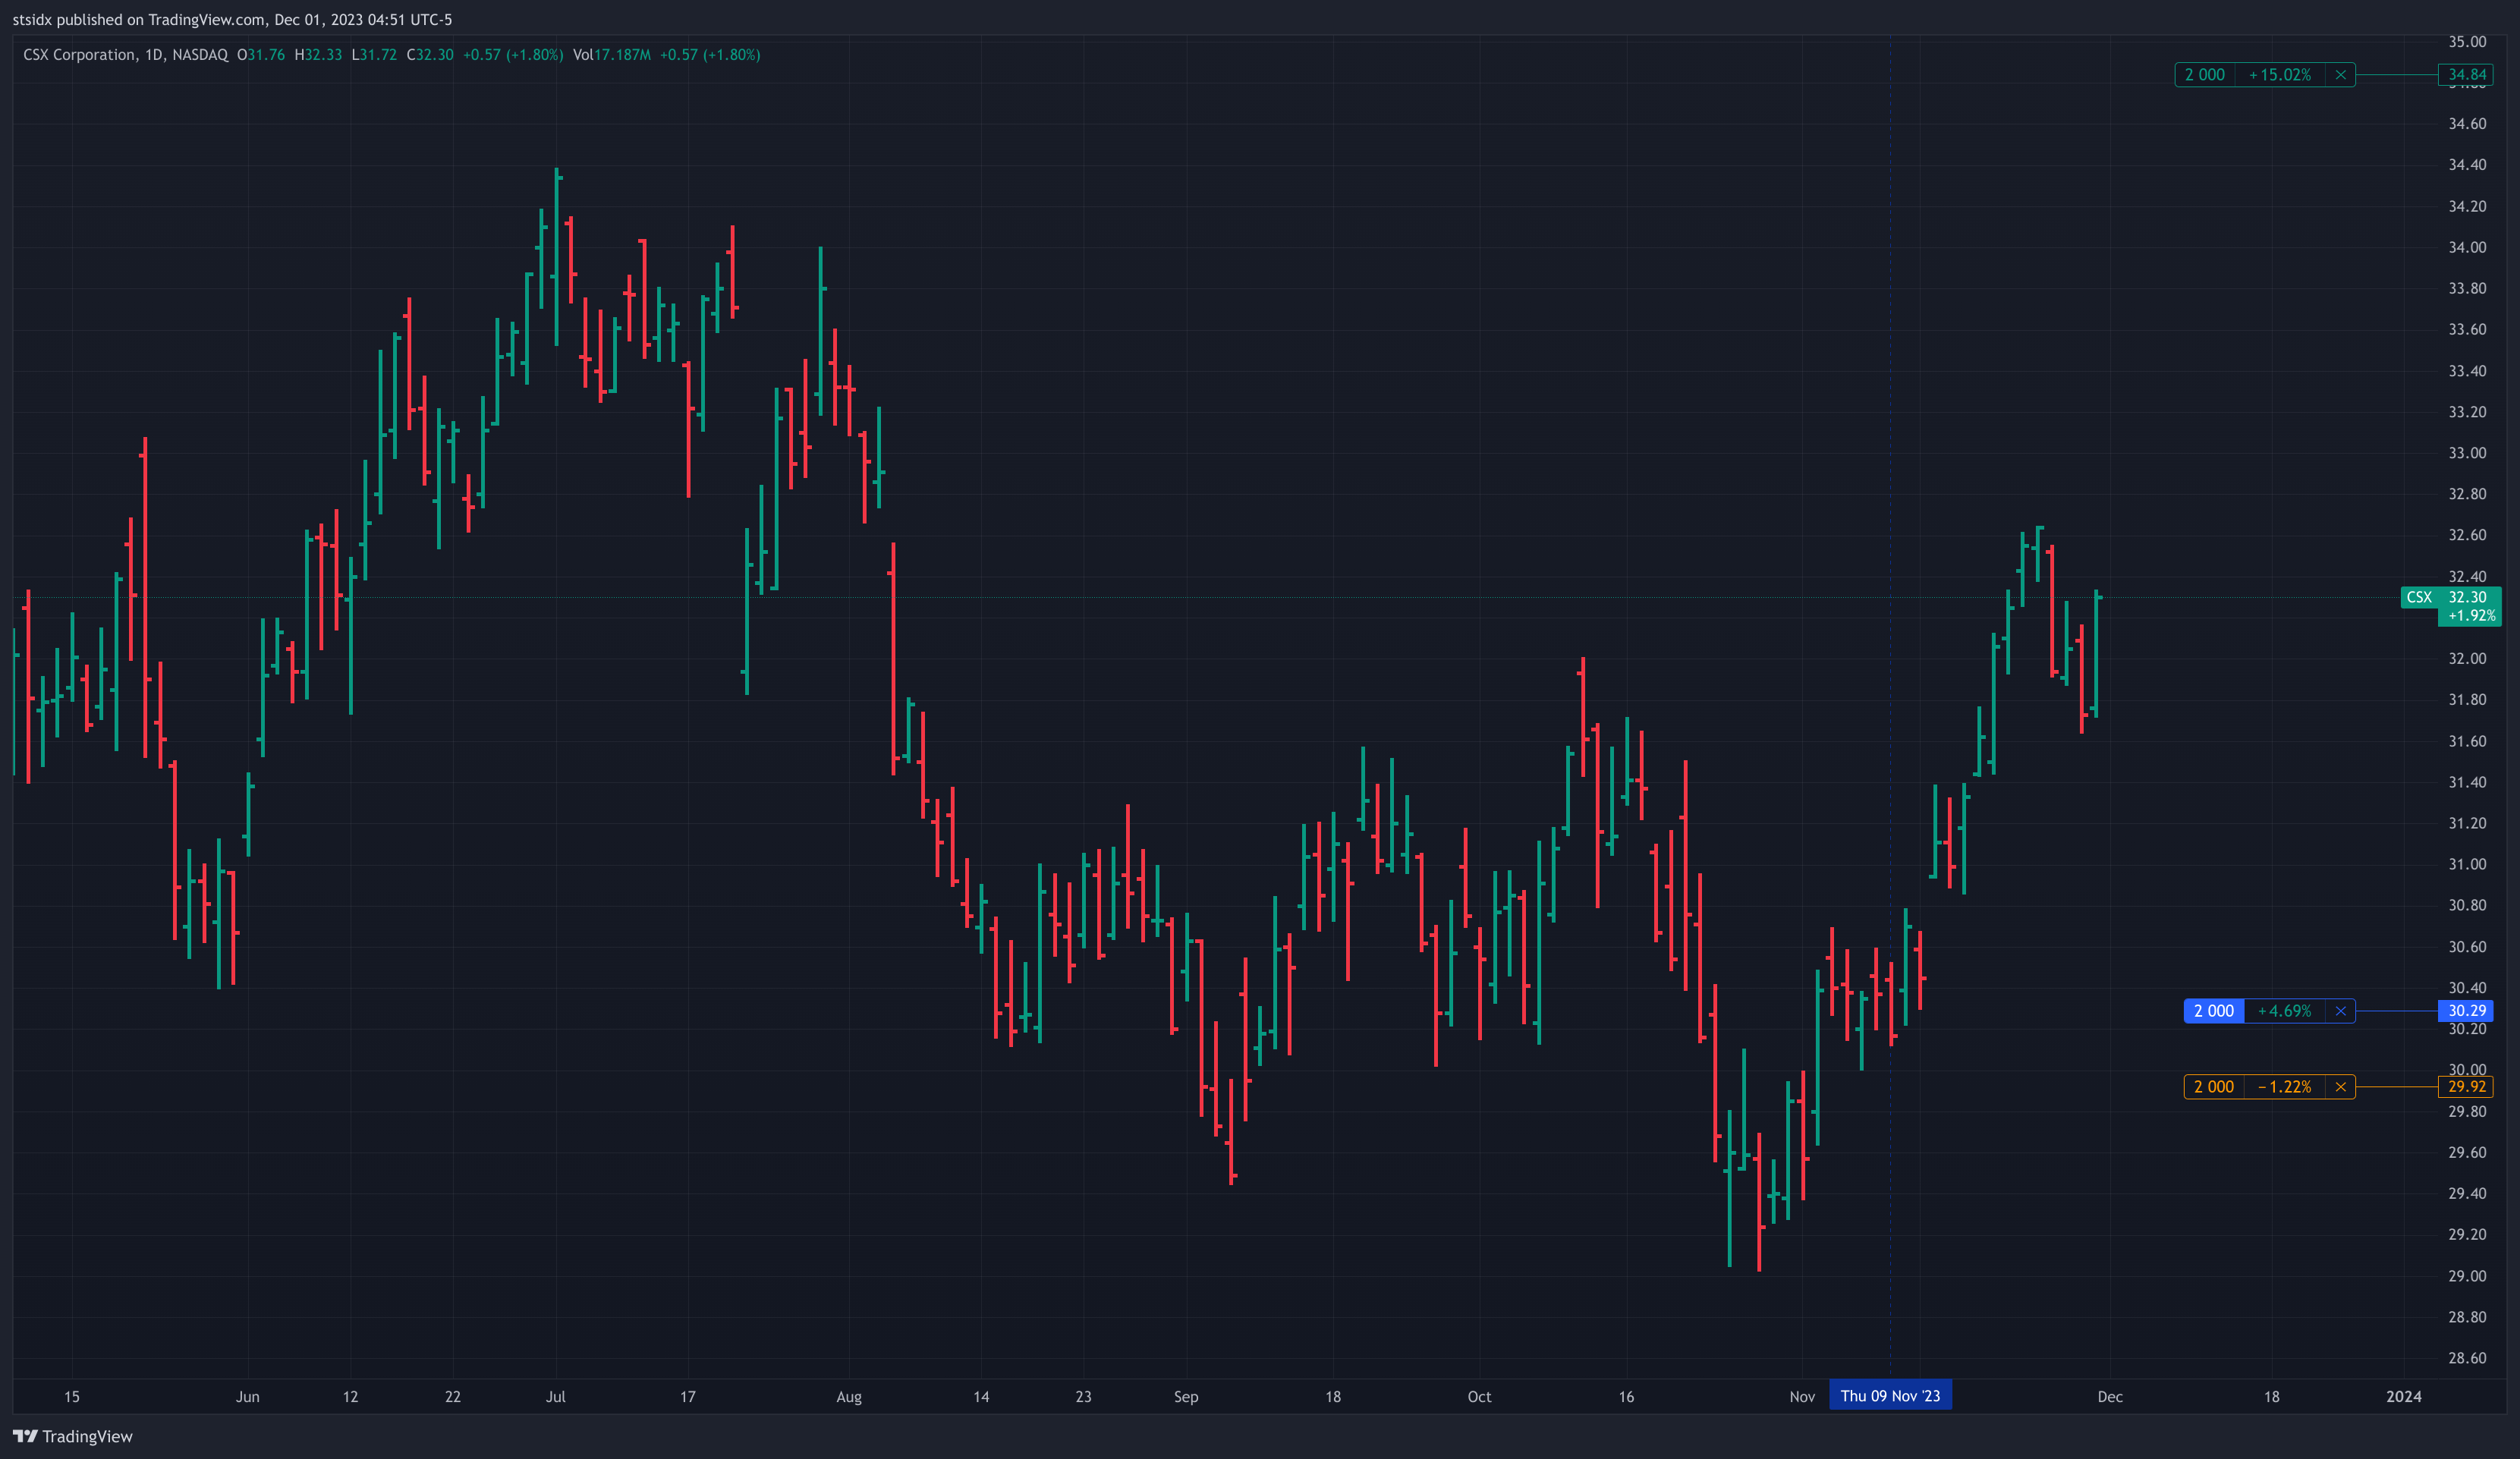
Task: Click the 32.00 price axis label
Action: click(x=2466, y=658)
